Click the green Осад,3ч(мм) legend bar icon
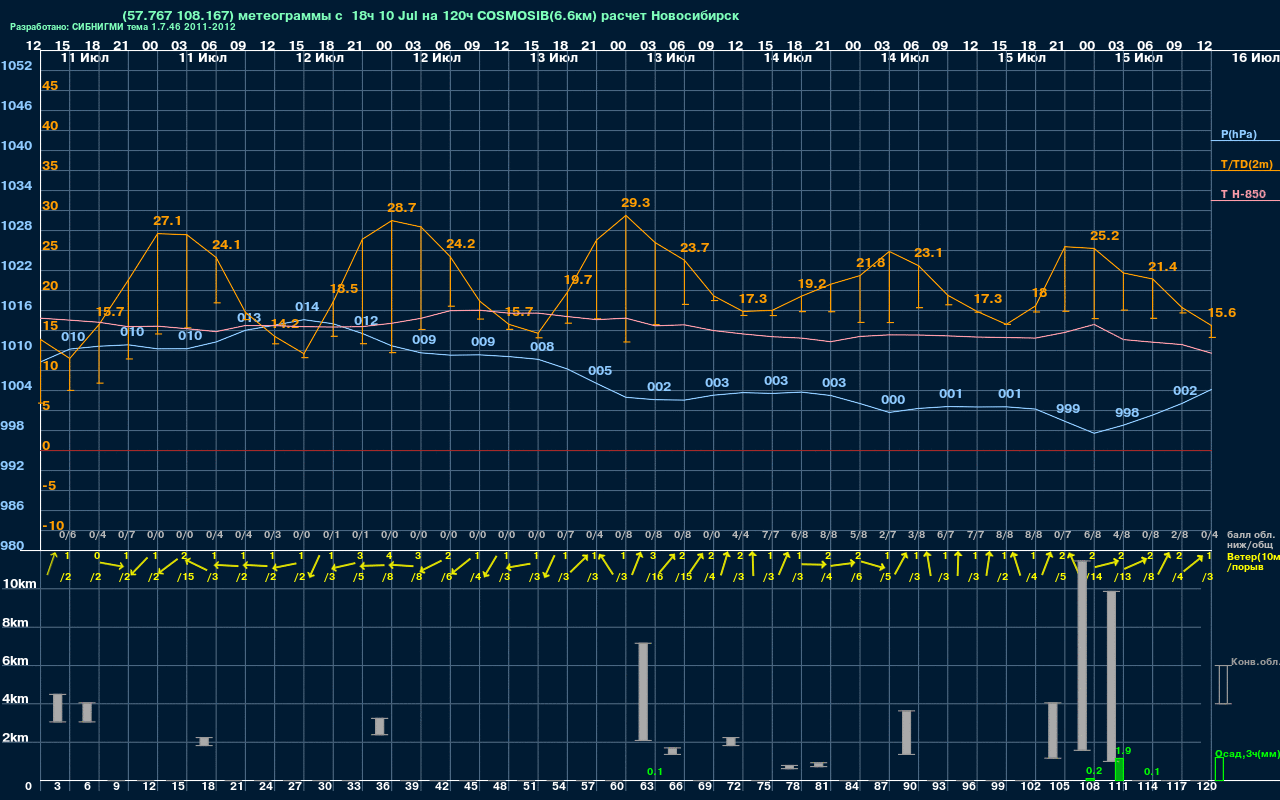 (x=1218, y=769)
